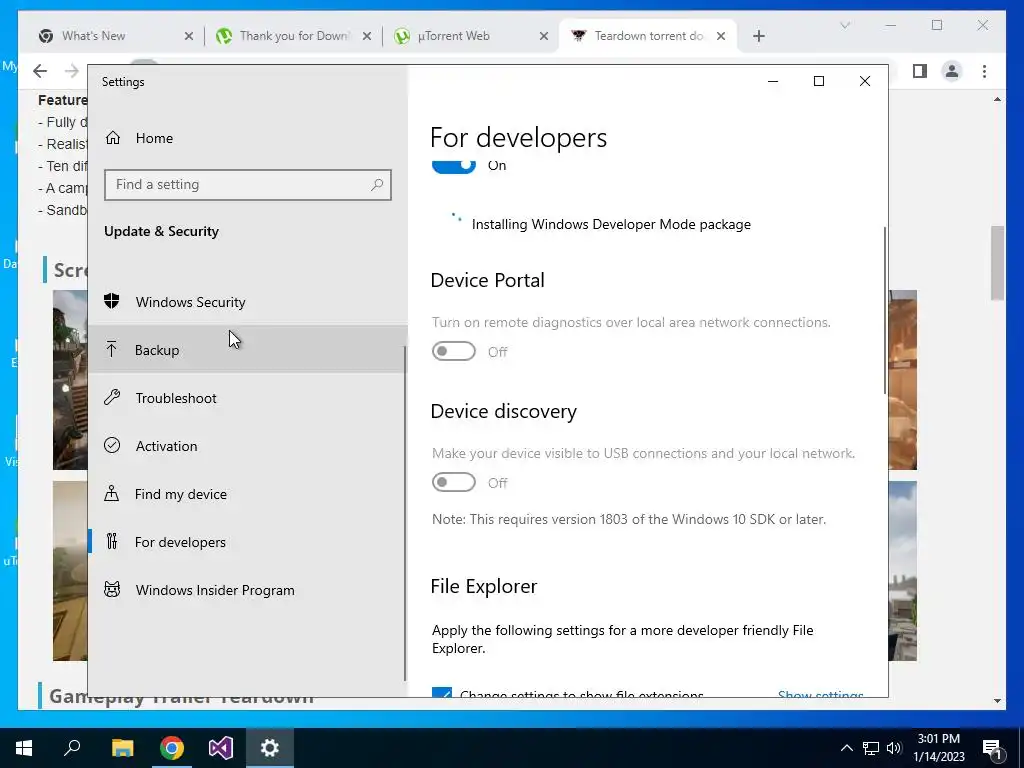
Task: Click the Settings content scrollbar thumb
Action: [885, 310]
